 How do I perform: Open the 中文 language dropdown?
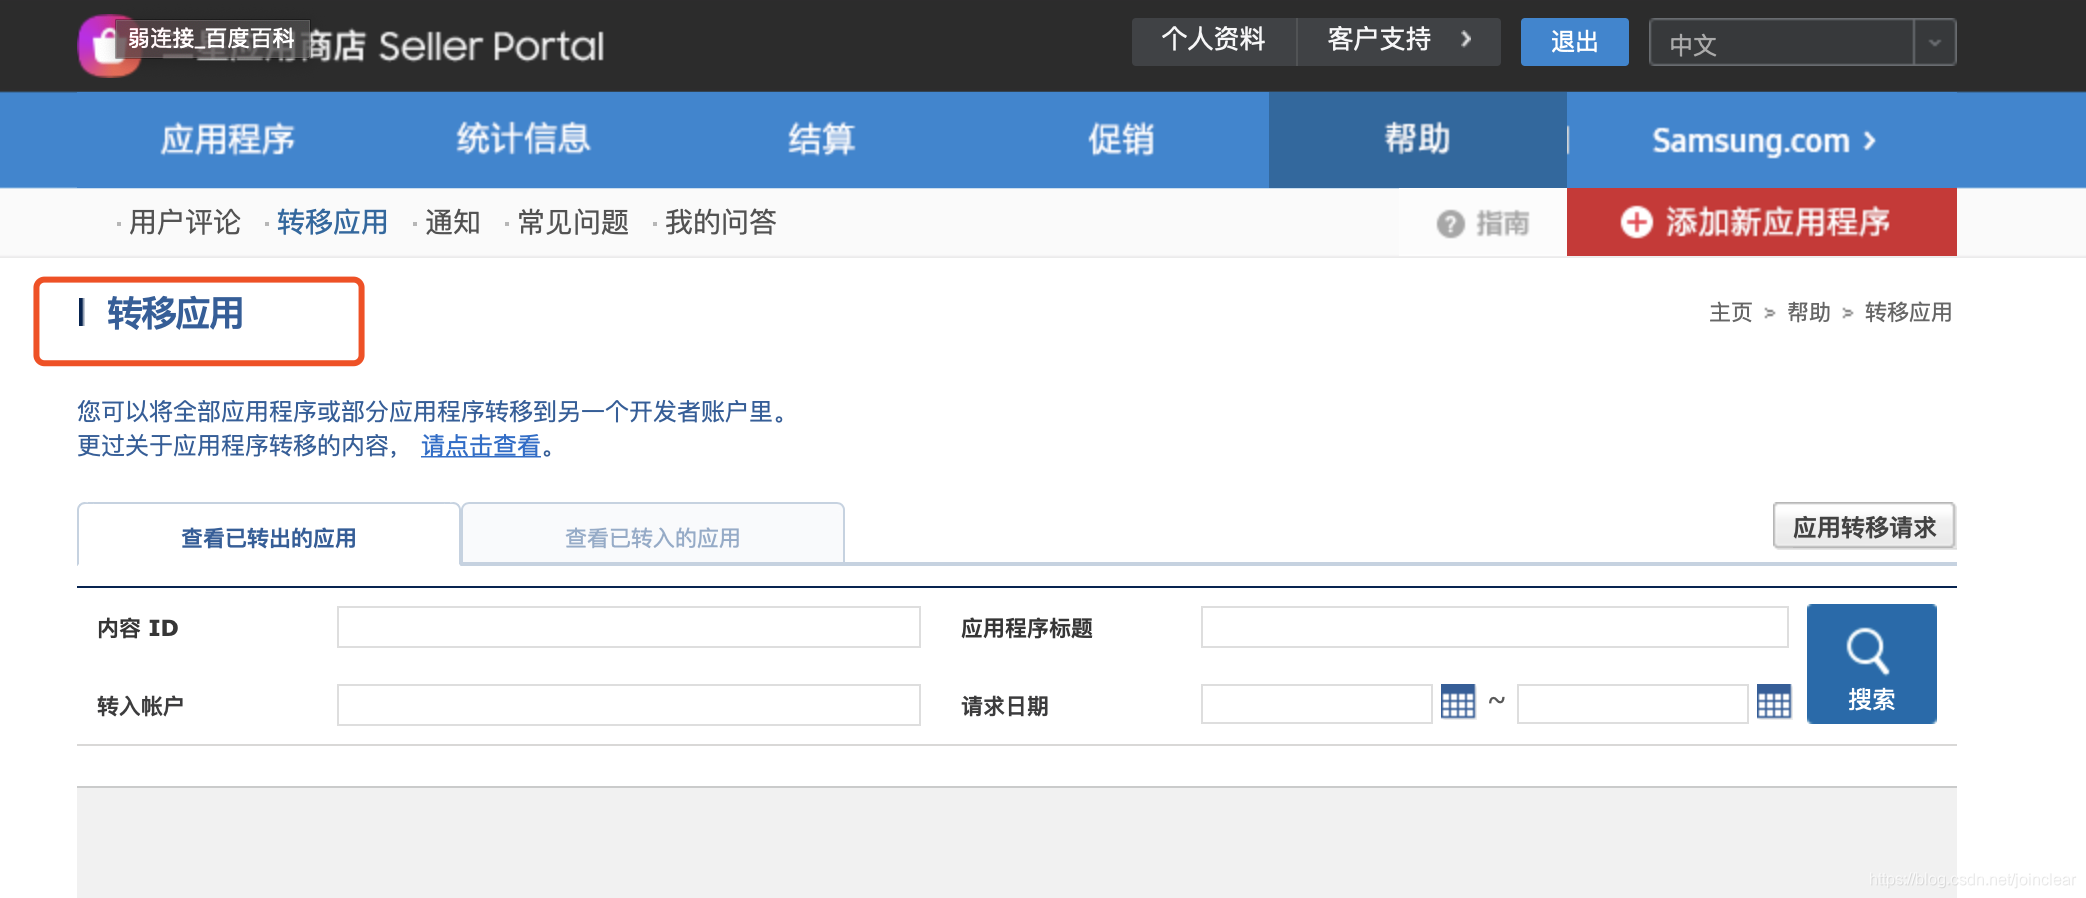click(1802, 43)
